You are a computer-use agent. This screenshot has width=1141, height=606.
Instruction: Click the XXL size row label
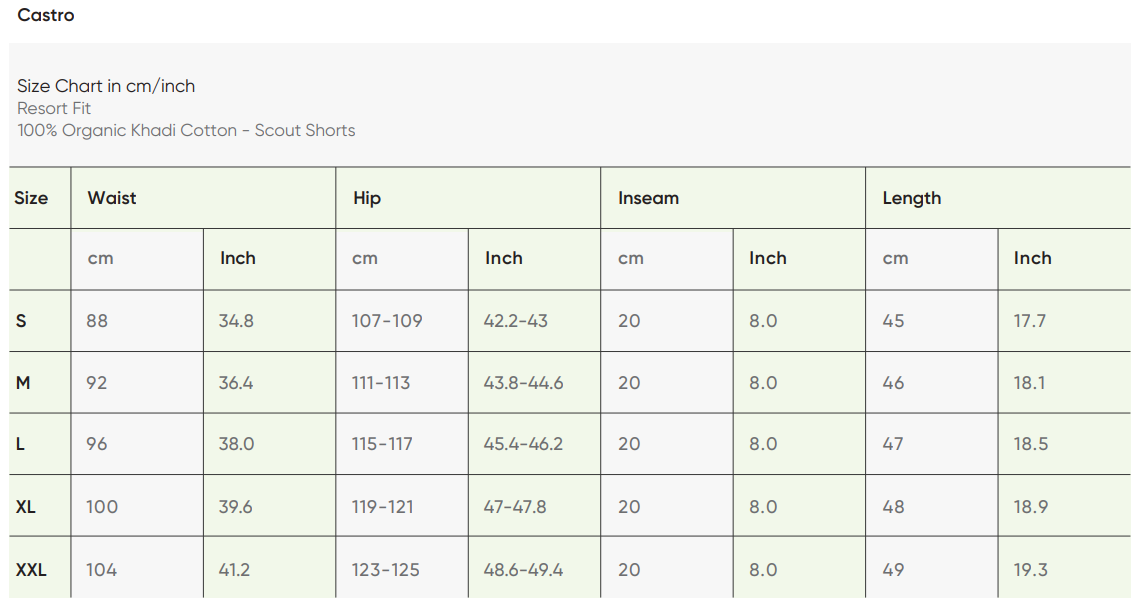(31, 570)
